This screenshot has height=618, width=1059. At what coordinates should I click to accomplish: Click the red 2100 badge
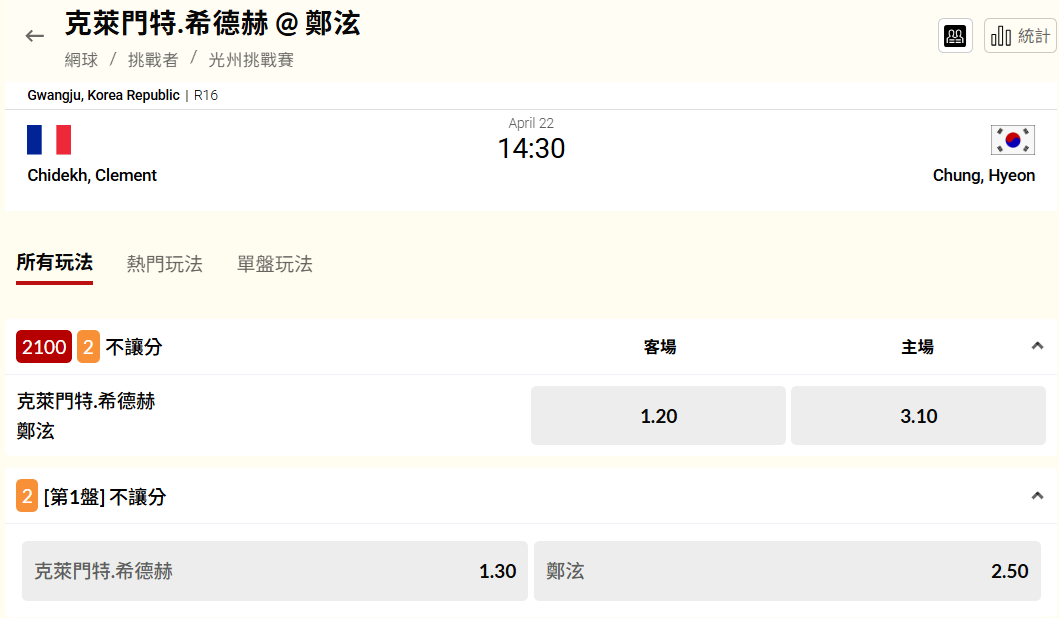click(44, 347)
